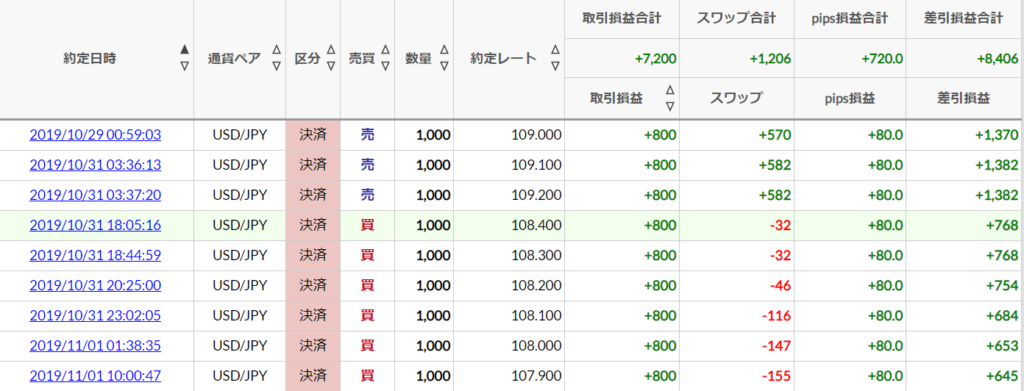Sort by 約定レート column sort arrows
Image resolution: width=1024 pixels, height=391 pixels.
tap(555, 58)
